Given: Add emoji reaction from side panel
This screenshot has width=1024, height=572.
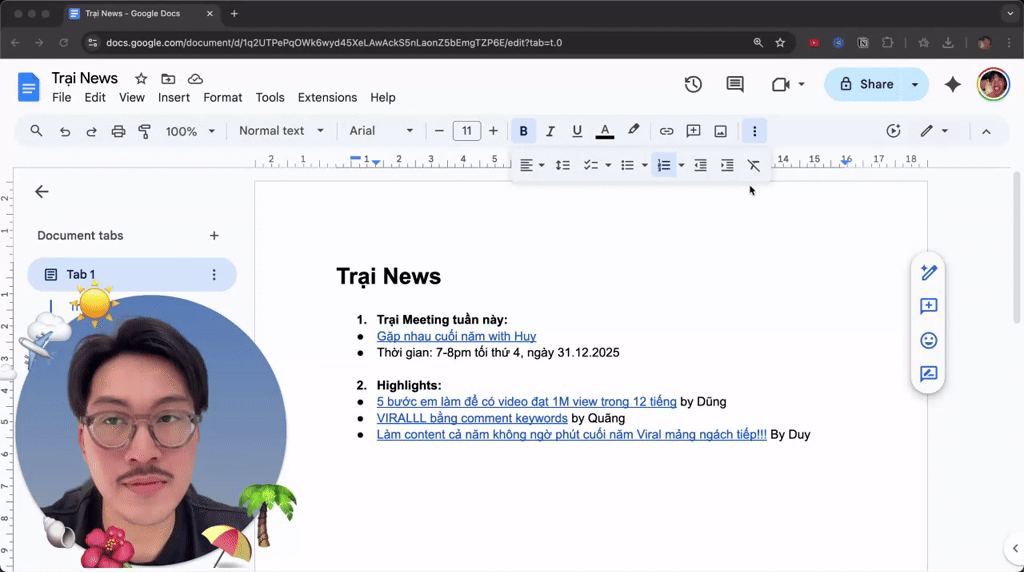Looking at the screenshot, I should coord(928,340).
